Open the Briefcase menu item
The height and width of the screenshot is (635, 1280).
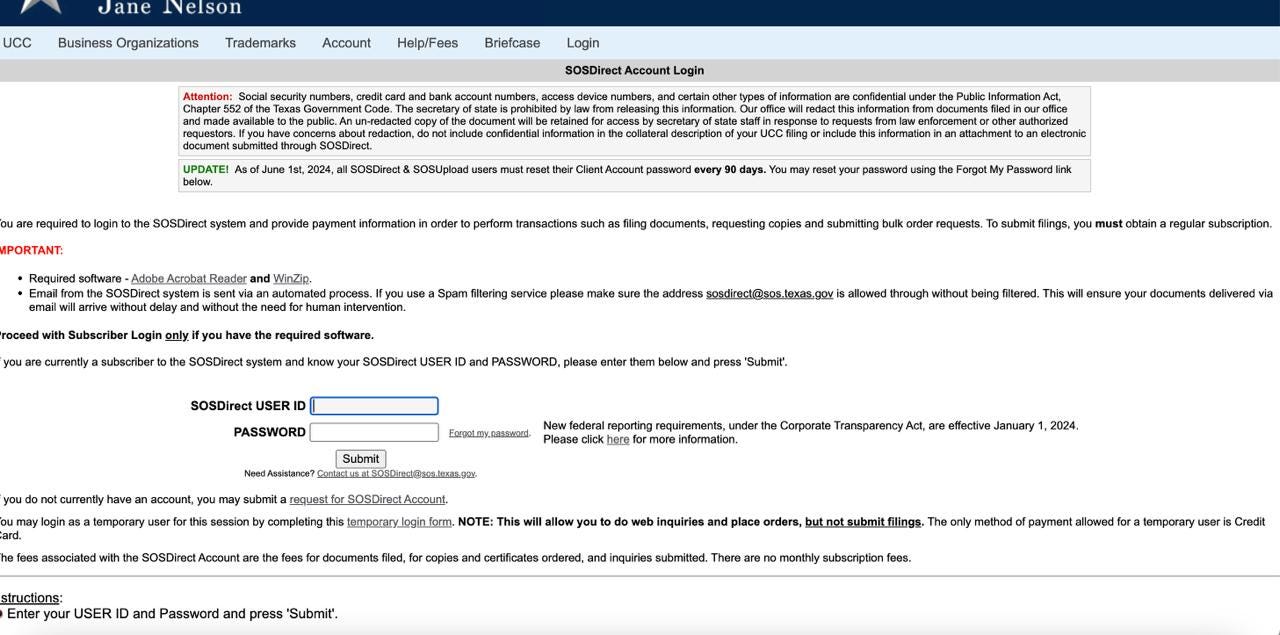tap(512, 43)
